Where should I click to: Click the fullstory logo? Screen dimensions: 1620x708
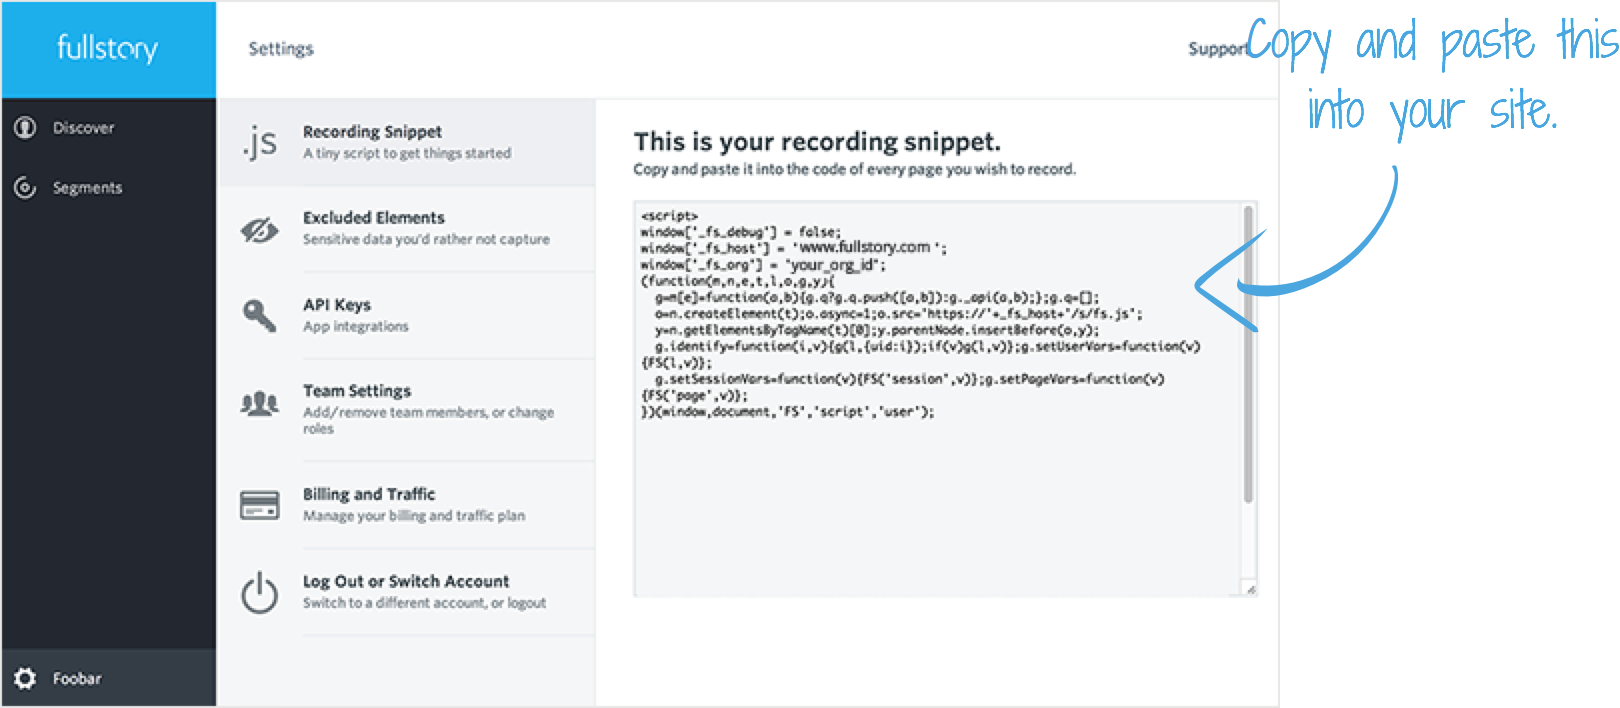tap(107, 48)
